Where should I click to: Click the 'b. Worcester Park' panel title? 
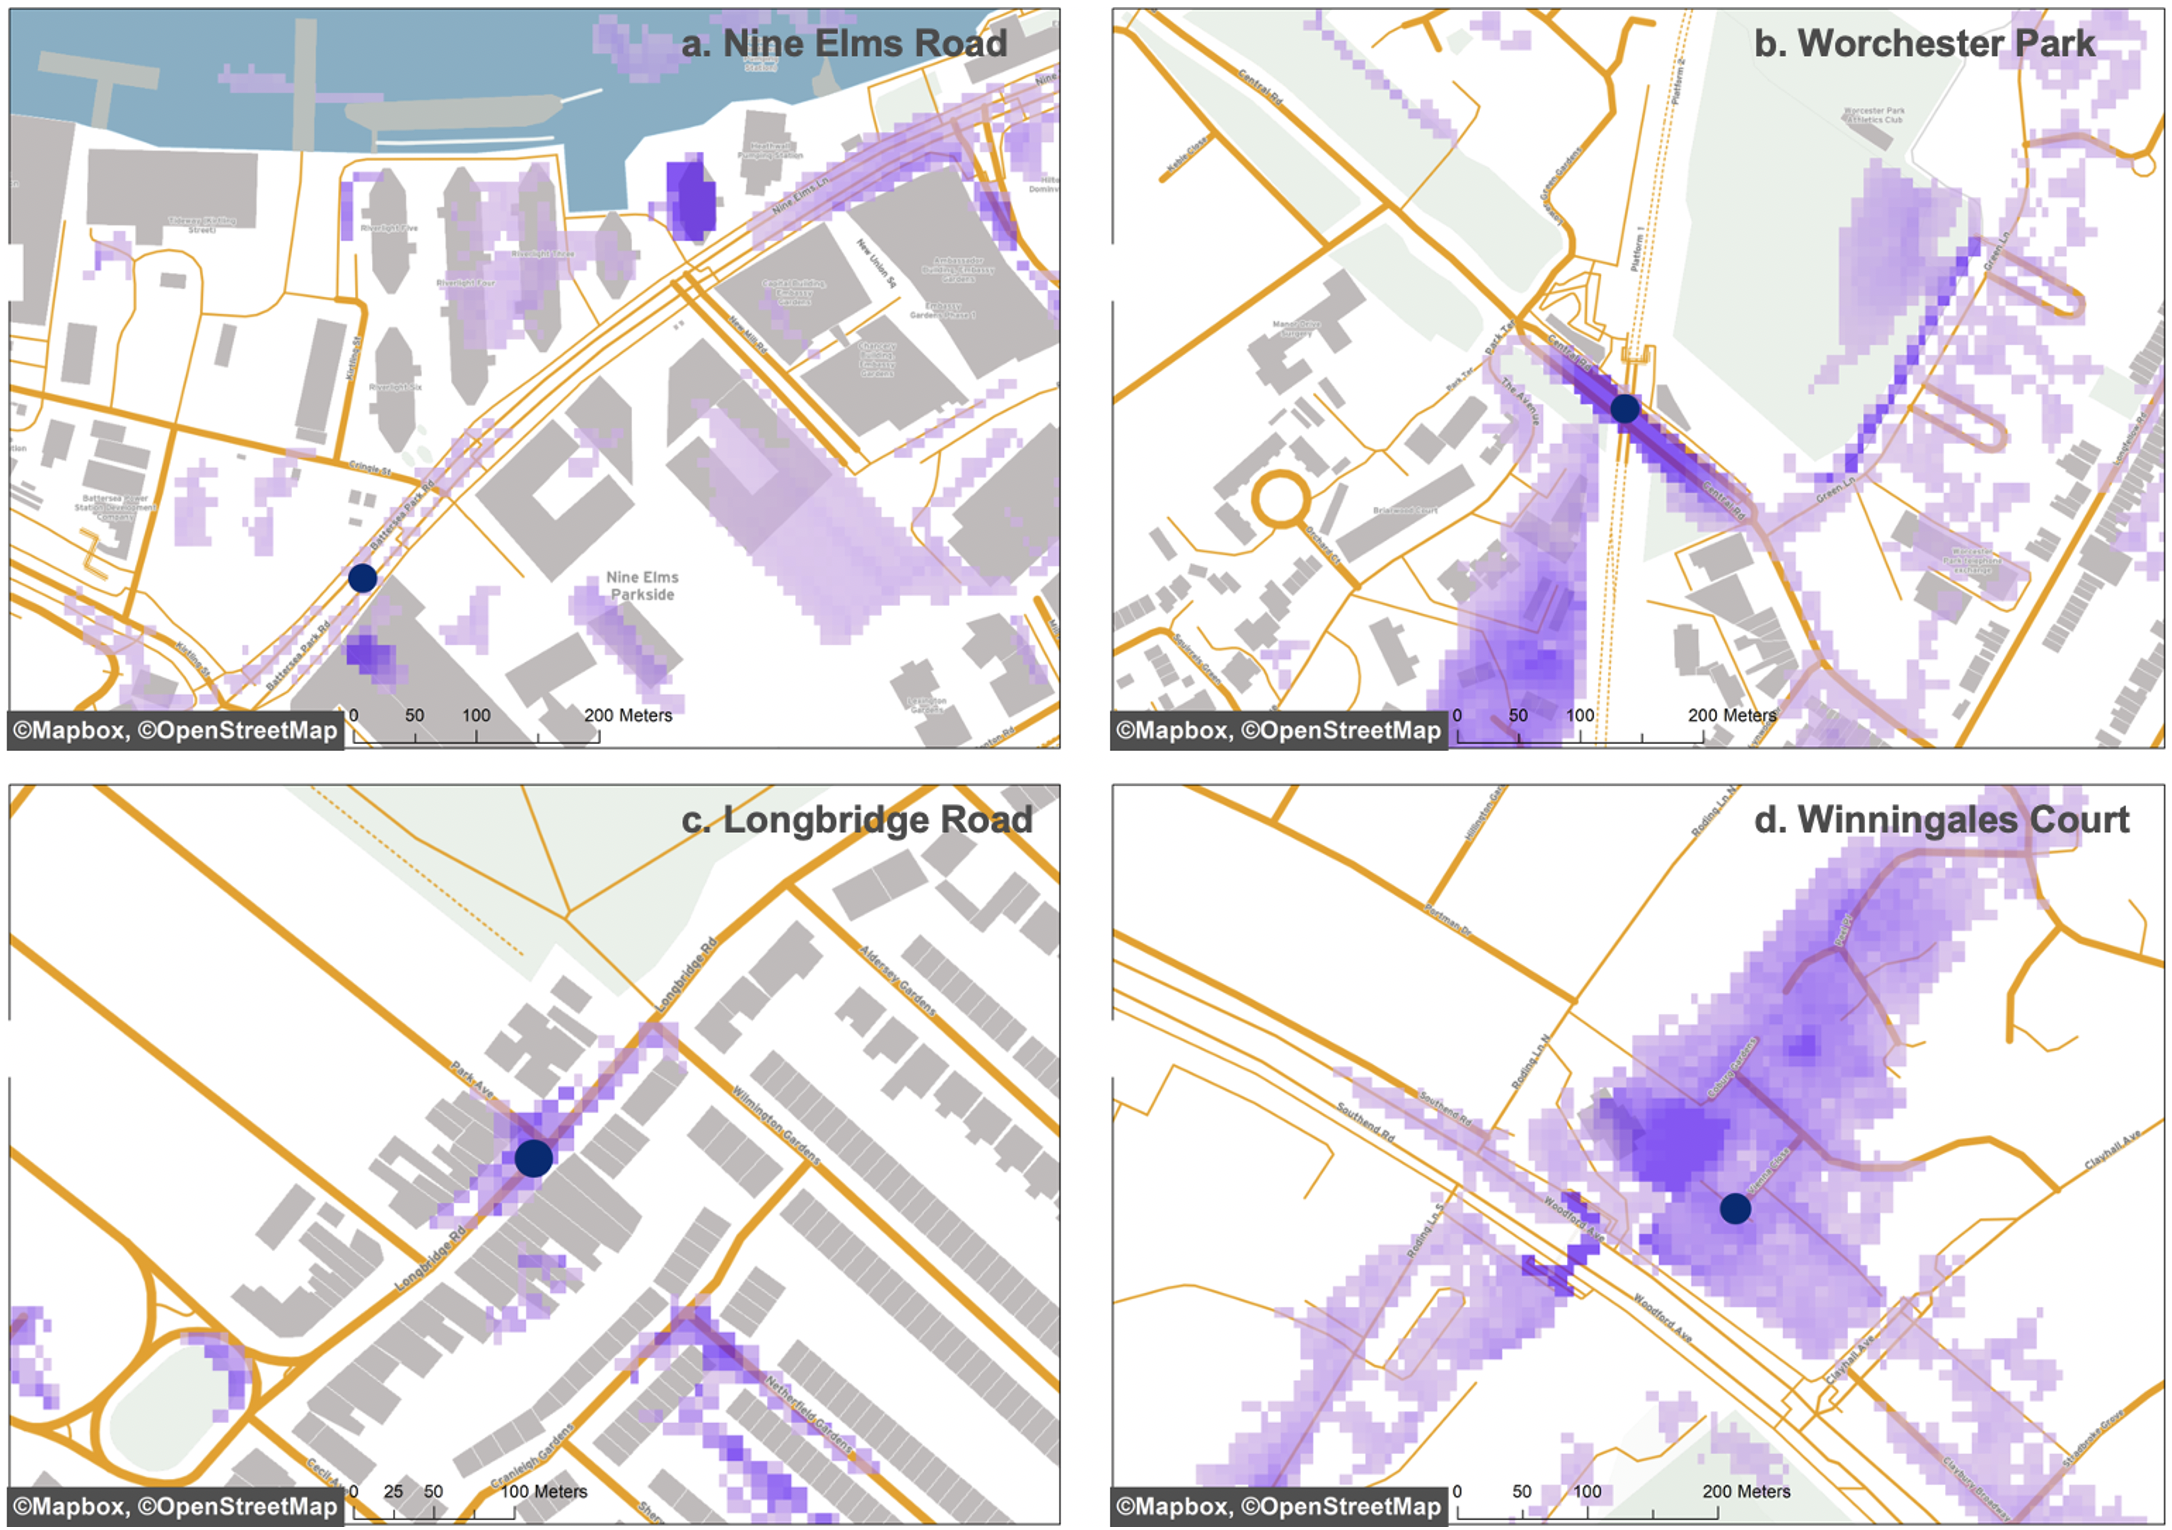[1924, 43]
